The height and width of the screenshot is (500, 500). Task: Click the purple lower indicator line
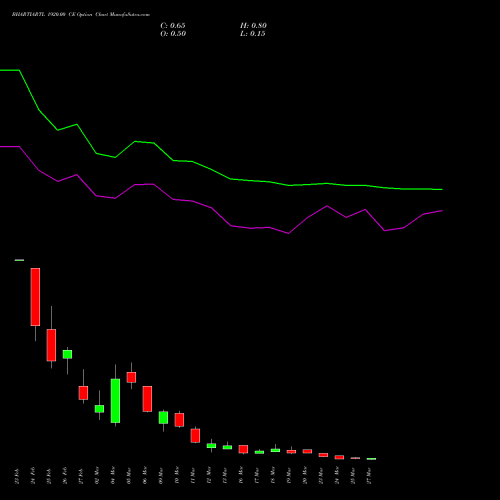230,225
